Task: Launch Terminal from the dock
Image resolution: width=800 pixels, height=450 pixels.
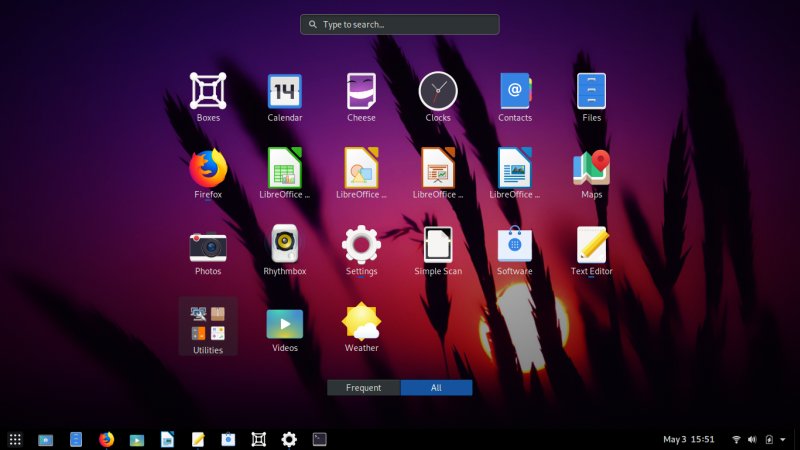Action: 319,439
